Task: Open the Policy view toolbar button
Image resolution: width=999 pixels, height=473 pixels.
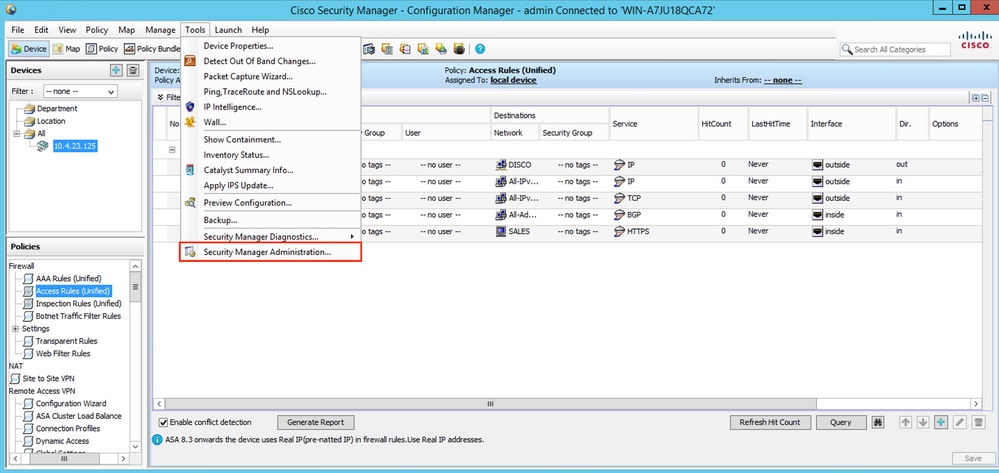Action: 102,48
